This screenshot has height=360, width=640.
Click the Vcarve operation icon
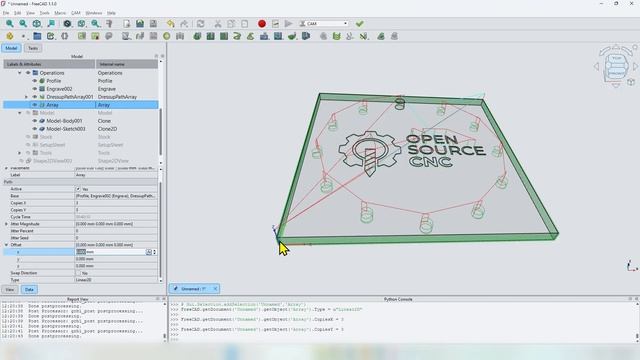pos(306,36)
